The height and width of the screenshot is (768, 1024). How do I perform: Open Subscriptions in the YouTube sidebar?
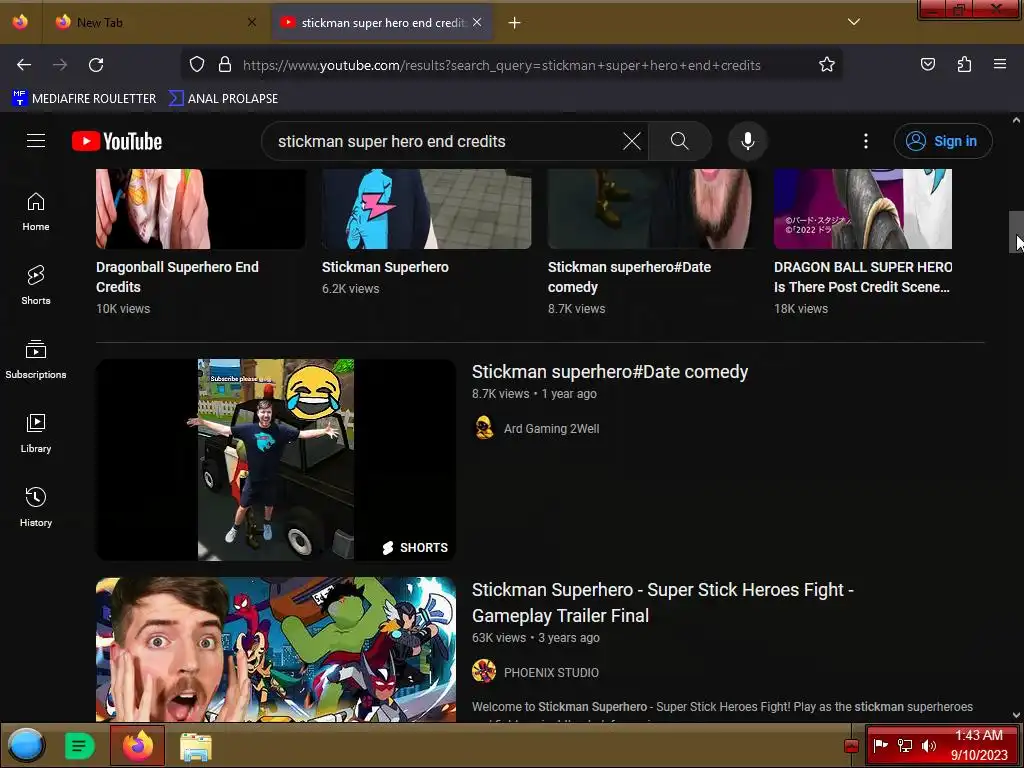(x=36, y=359)
